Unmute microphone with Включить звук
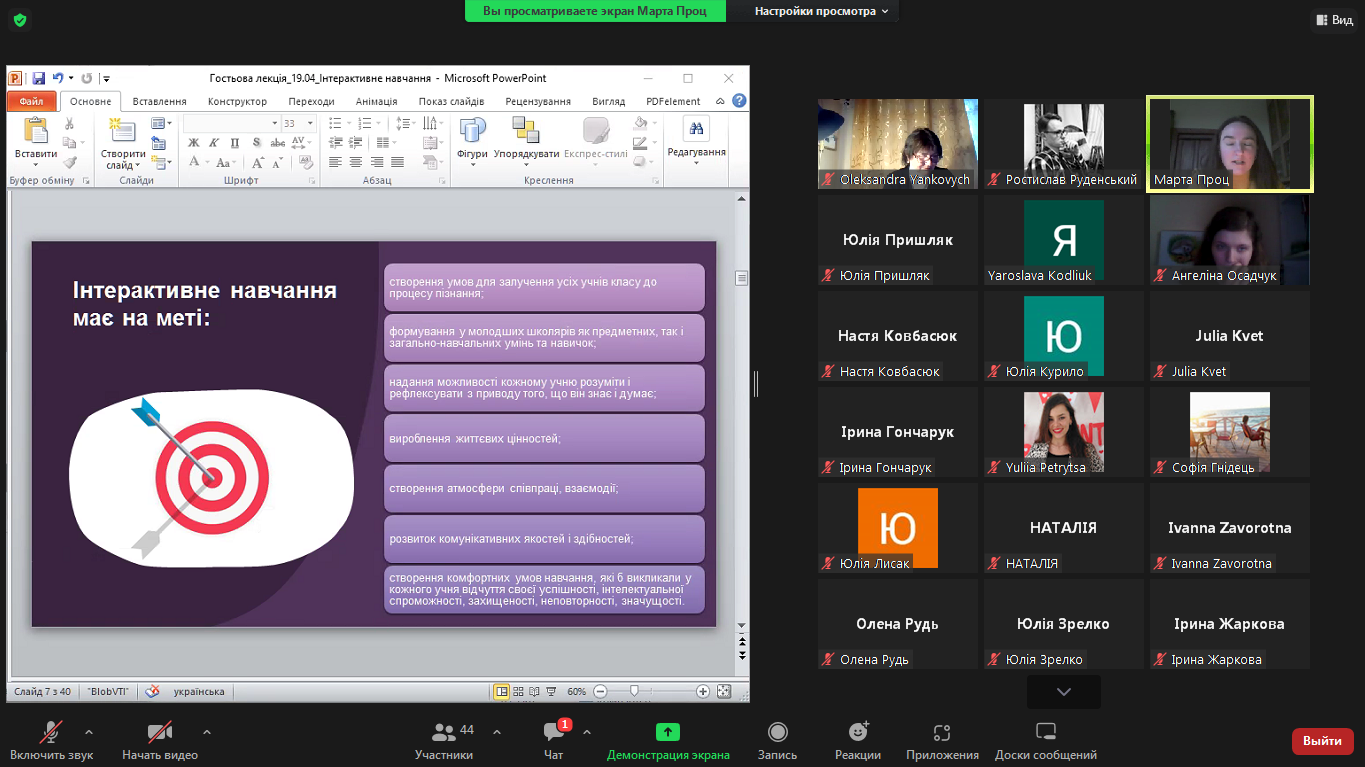The width and height of the screenshot is (1365, 767). coord(51,733)
